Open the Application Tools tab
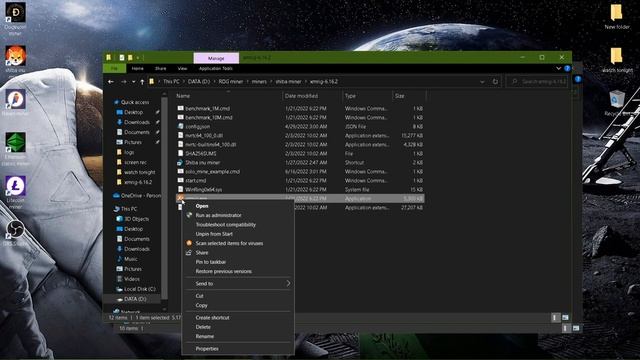640x360 pixels. 216,69
